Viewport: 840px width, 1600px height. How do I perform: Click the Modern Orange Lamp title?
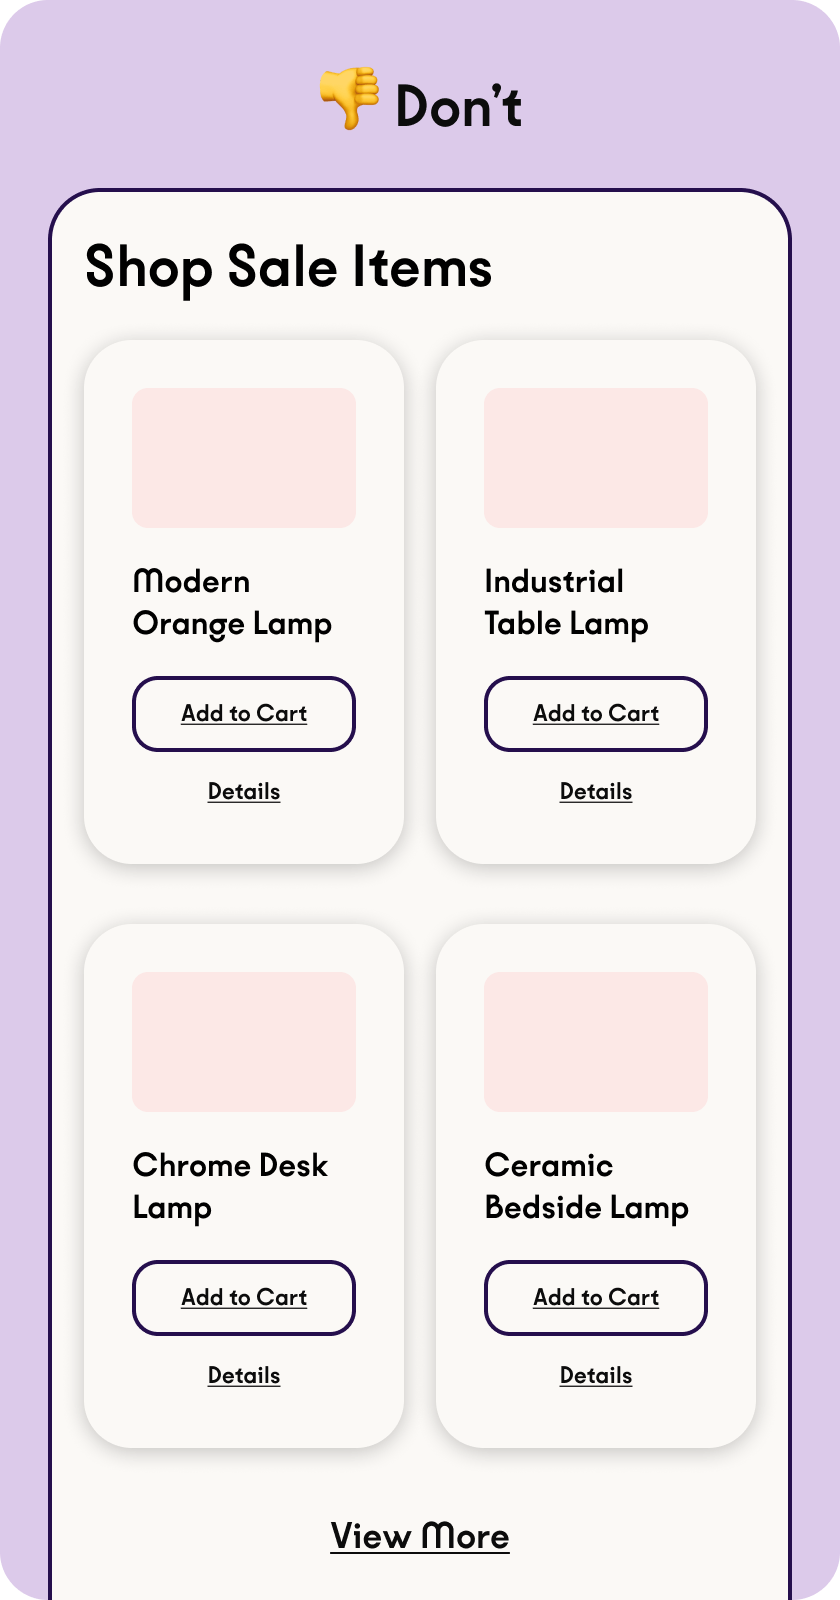(x=232, y=603)
